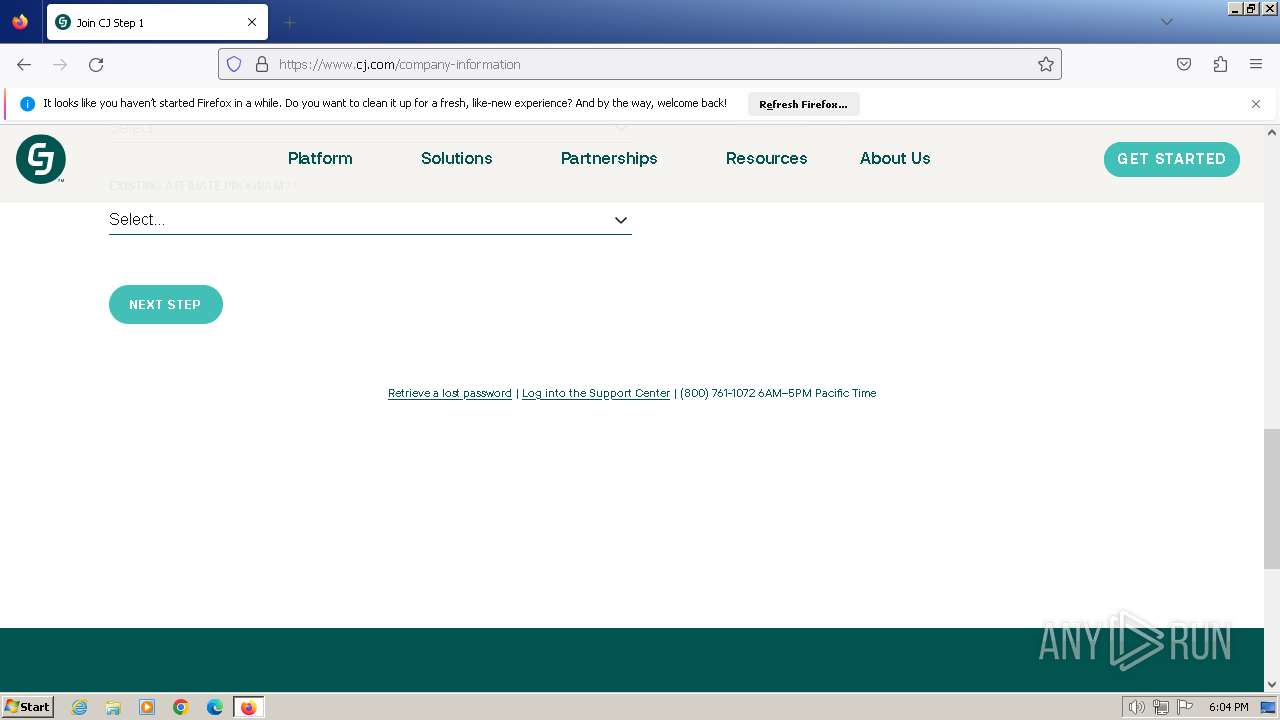Viewport: 1280px width, 720px height.
Task: Dismiss the Firefox refresh notification bar
Action: [x=1256, y=104]
